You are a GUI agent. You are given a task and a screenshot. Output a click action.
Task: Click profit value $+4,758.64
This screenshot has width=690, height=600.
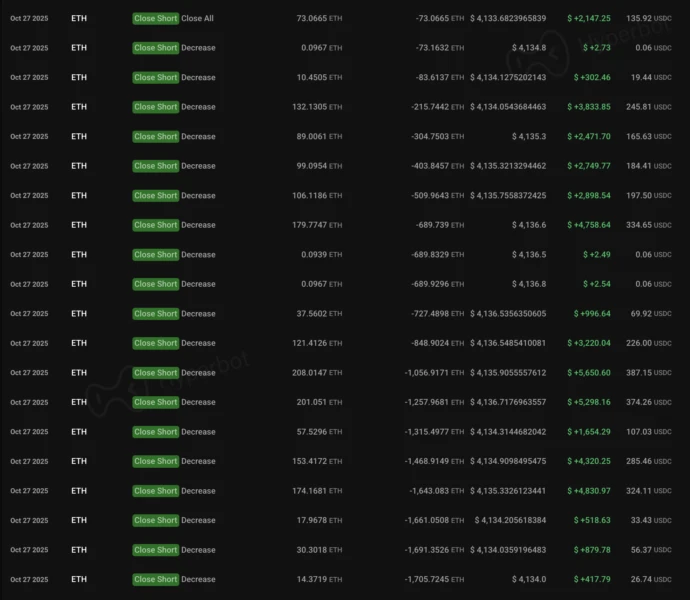point(589,225)
